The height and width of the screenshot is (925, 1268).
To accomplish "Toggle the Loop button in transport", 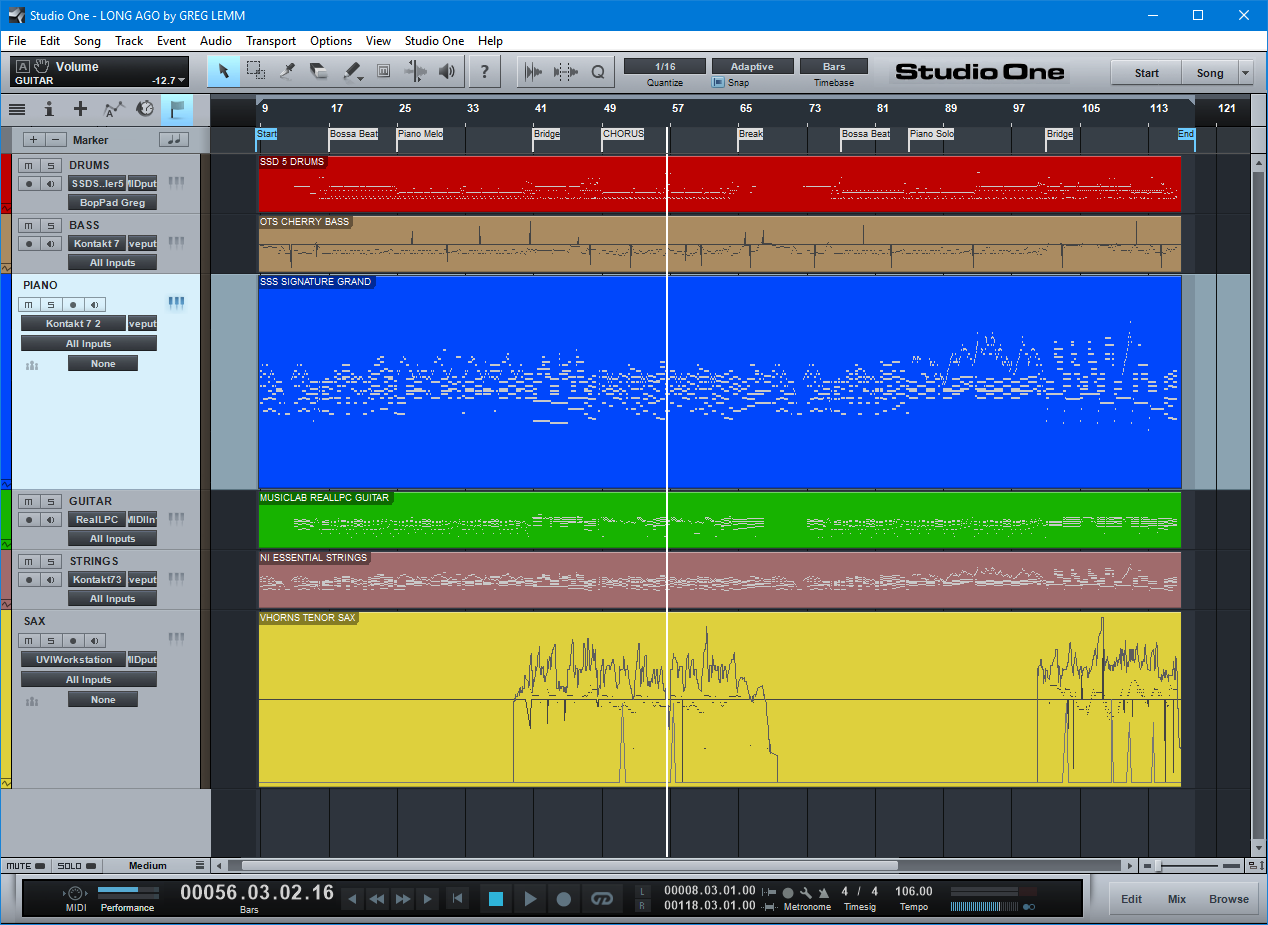I will coord(601,899).
